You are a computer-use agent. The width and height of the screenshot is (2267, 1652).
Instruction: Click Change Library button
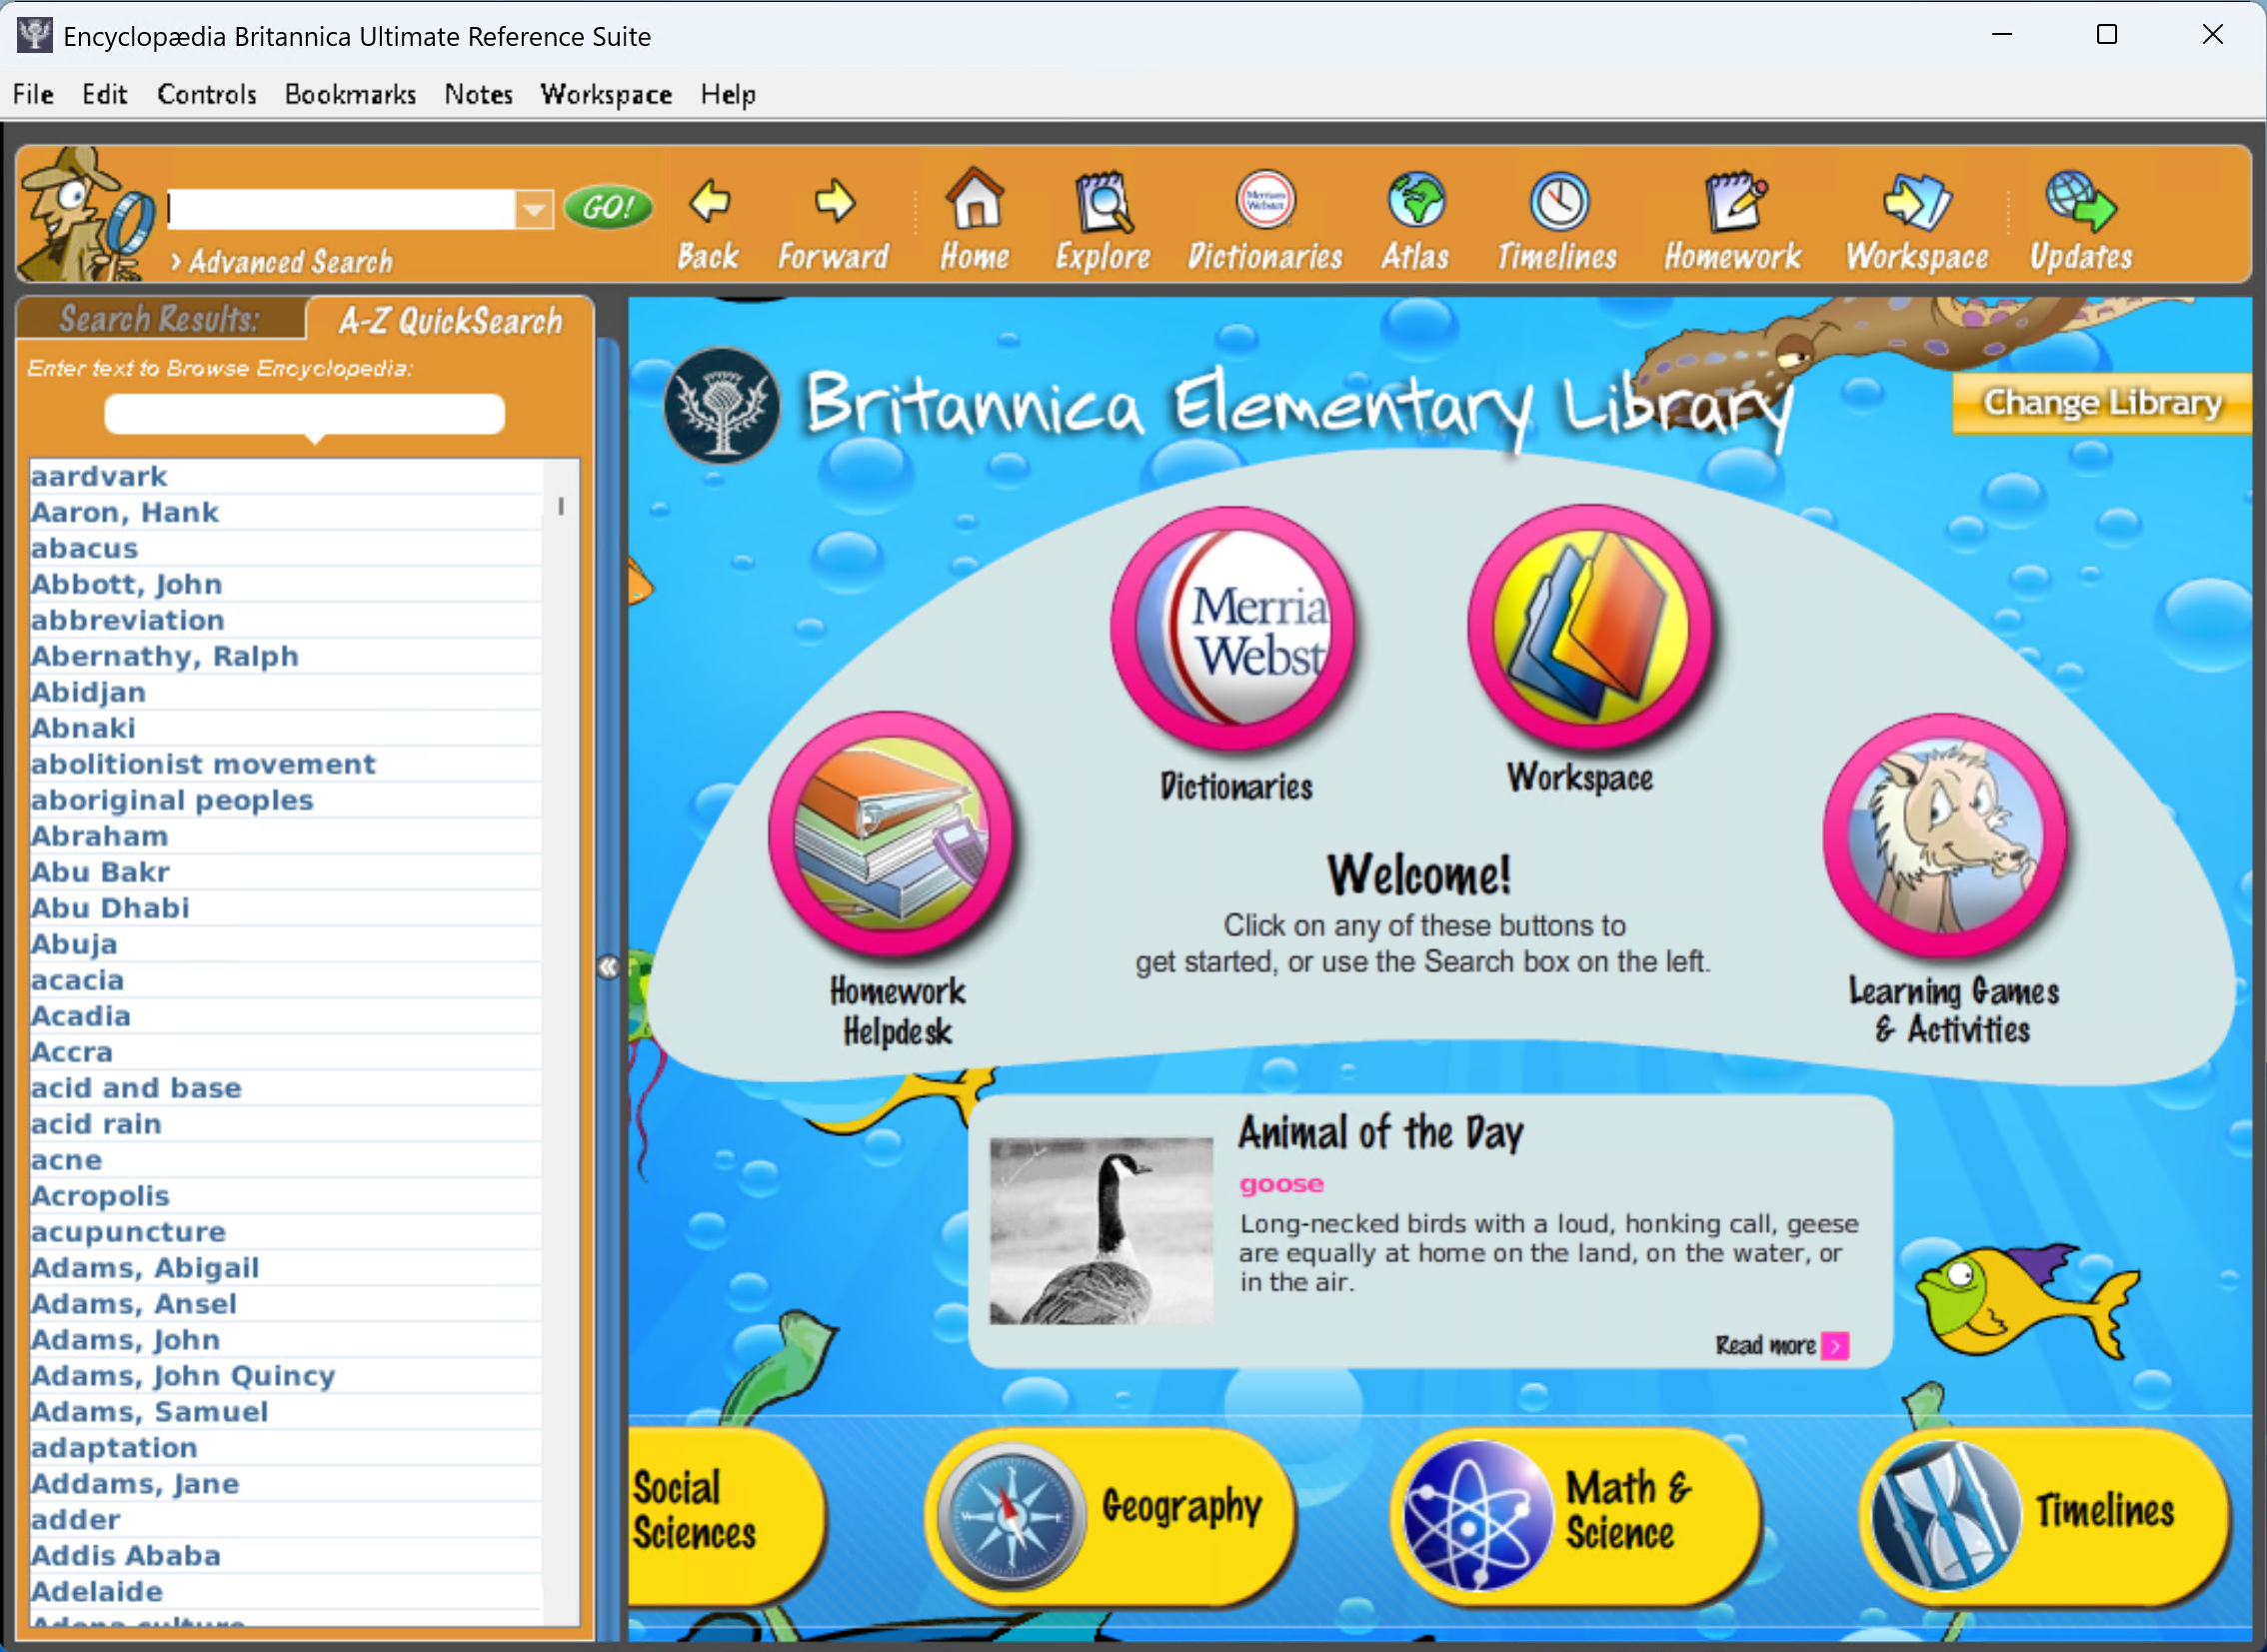point(2101,403)
